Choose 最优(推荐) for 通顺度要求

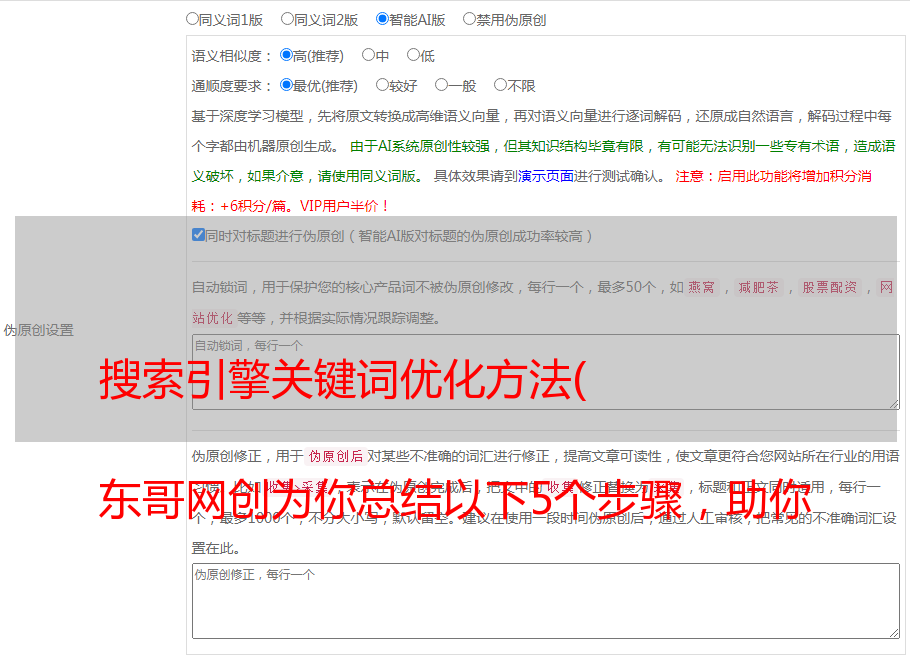(x=286, y=85)
